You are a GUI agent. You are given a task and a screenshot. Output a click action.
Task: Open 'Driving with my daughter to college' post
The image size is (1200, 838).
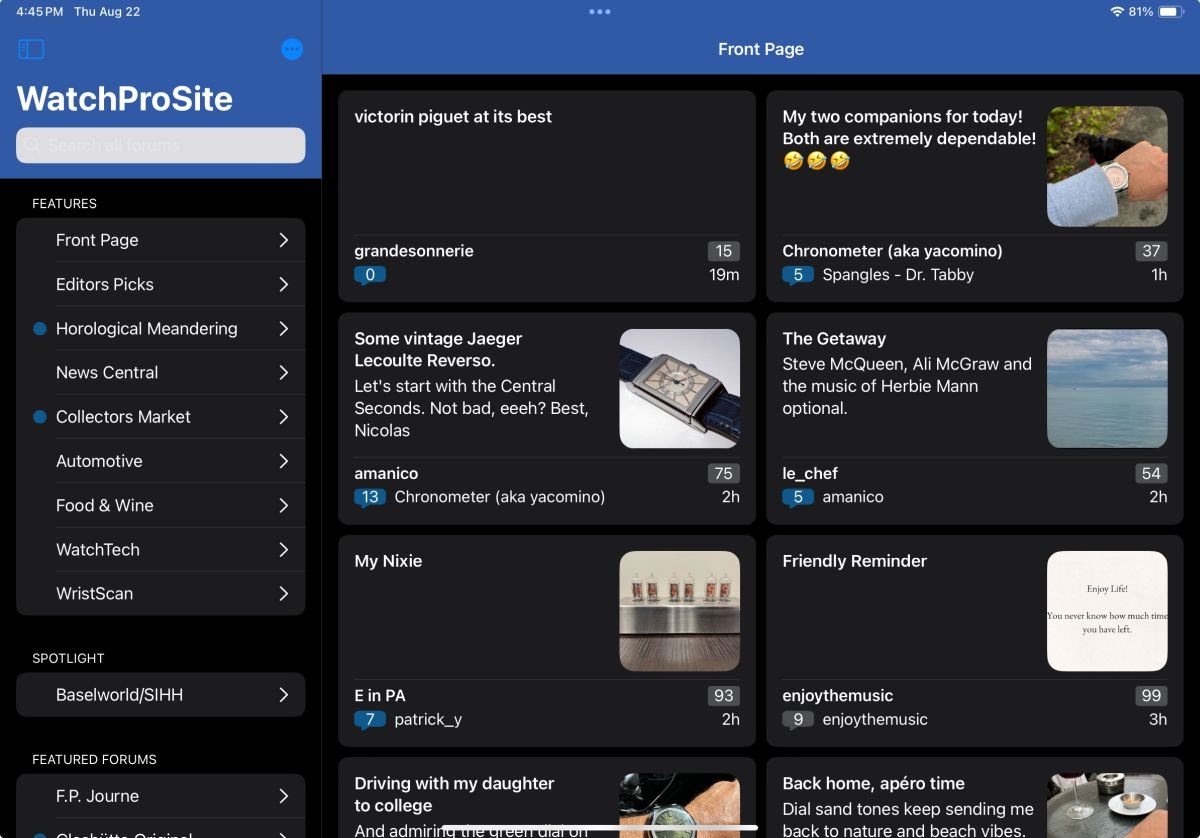[x=547, y=797]
